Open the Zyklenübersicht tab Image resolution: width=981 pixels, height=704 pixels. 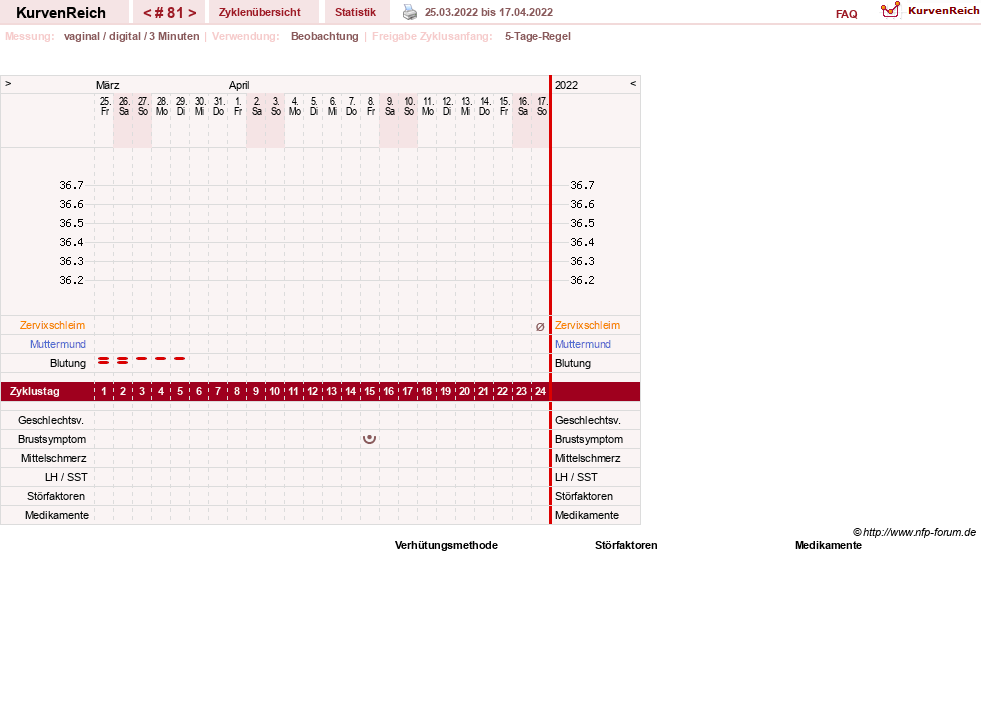tap(260, 13)
